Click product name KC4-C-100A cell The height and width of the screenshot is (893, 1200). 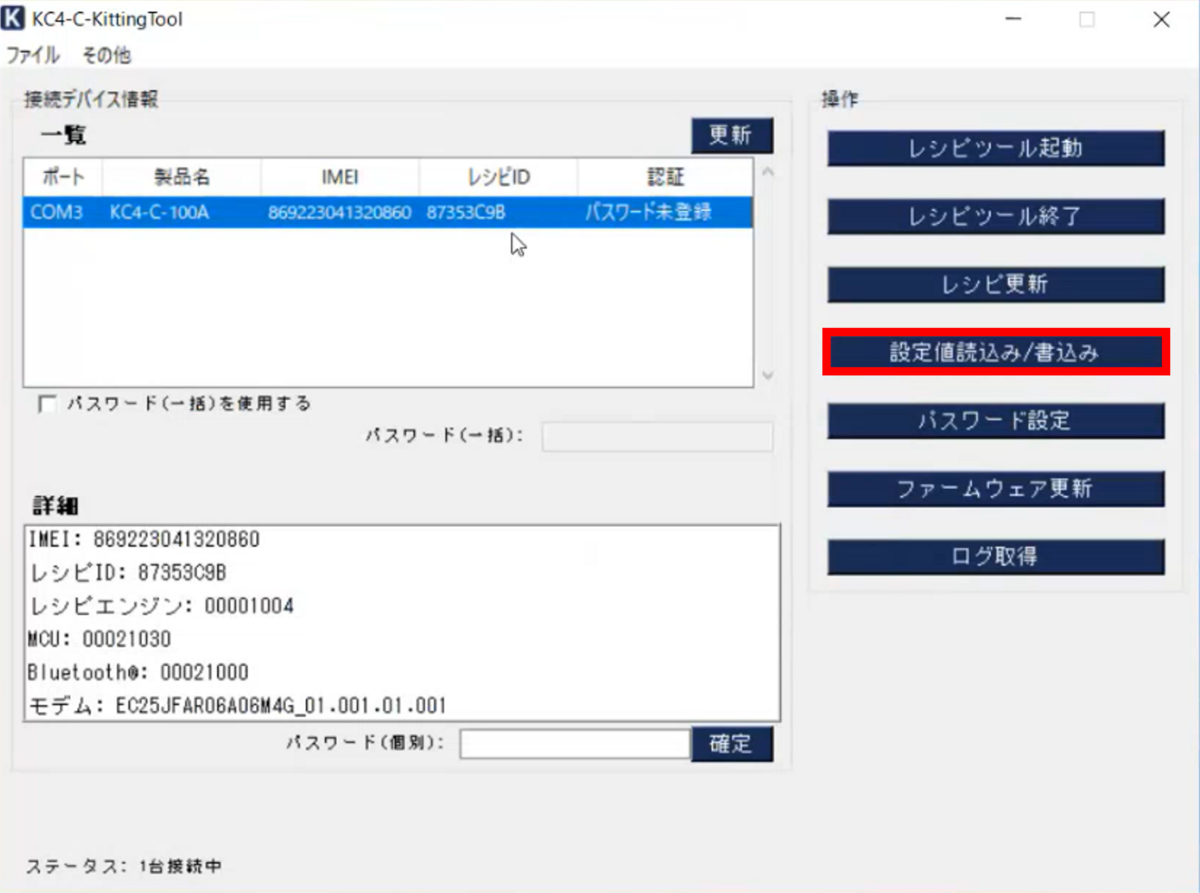point(160,212)
